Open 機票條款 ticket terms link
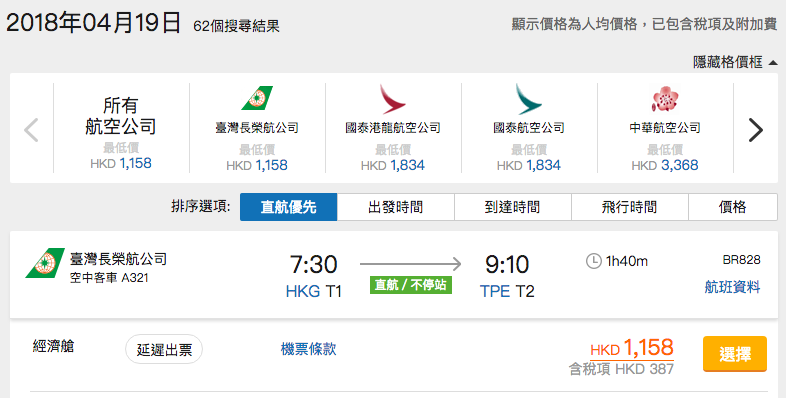 [x=309, y=349]
